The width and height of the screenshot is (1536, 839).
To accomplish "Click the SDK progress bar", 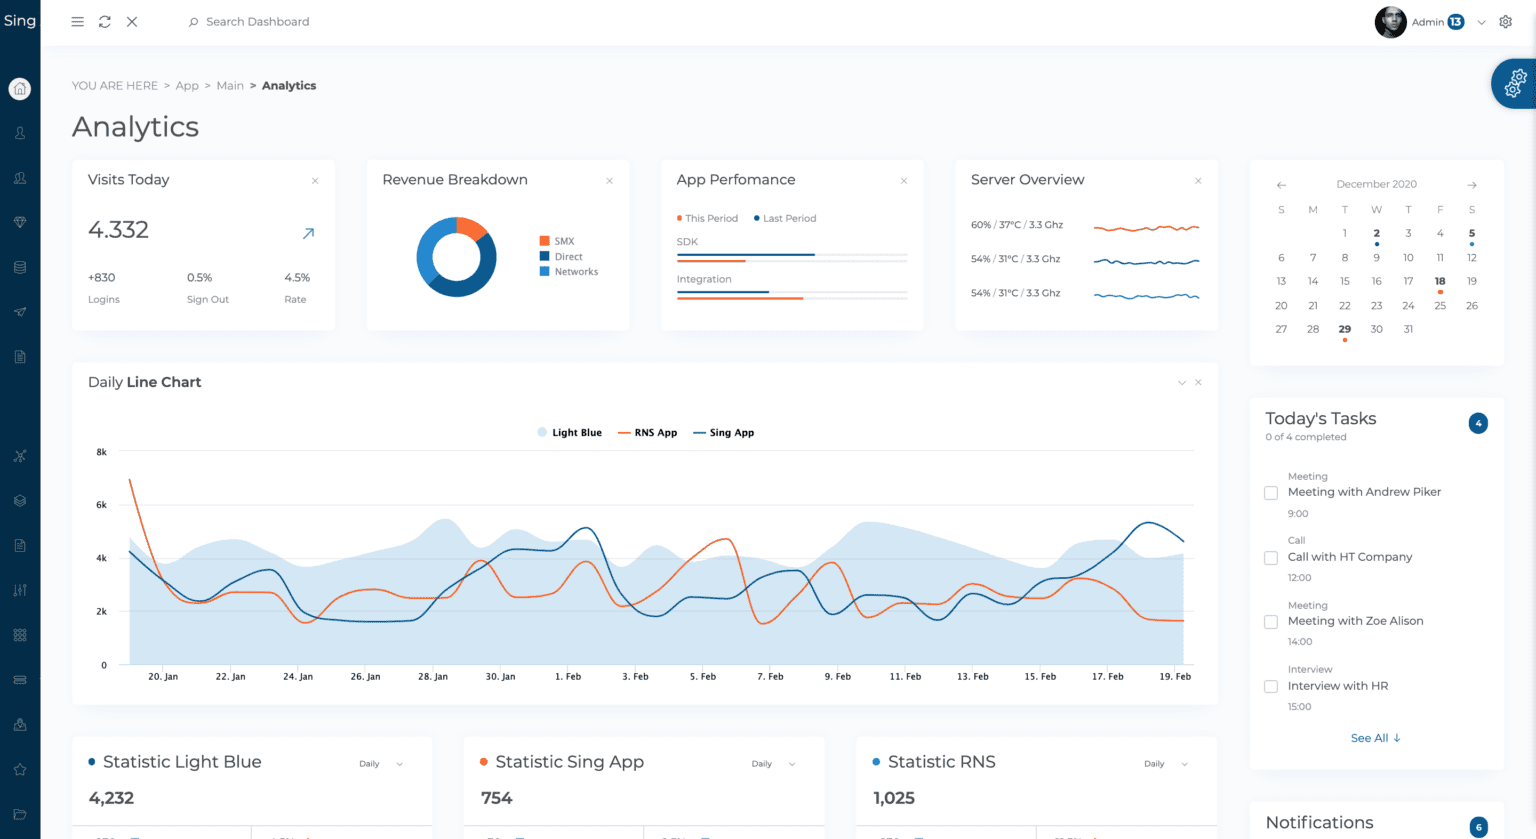I will tap(792, 258).
